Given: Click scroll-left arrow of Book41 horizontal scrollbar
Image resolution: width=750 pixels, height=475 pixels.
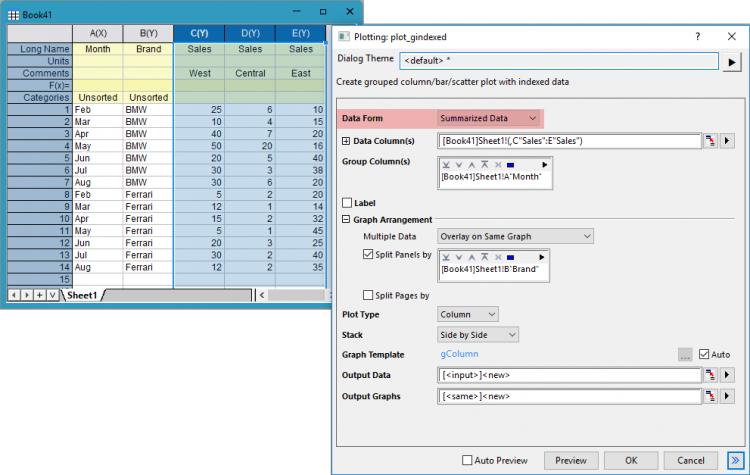Looking at the screenshot, I should 262,295.
